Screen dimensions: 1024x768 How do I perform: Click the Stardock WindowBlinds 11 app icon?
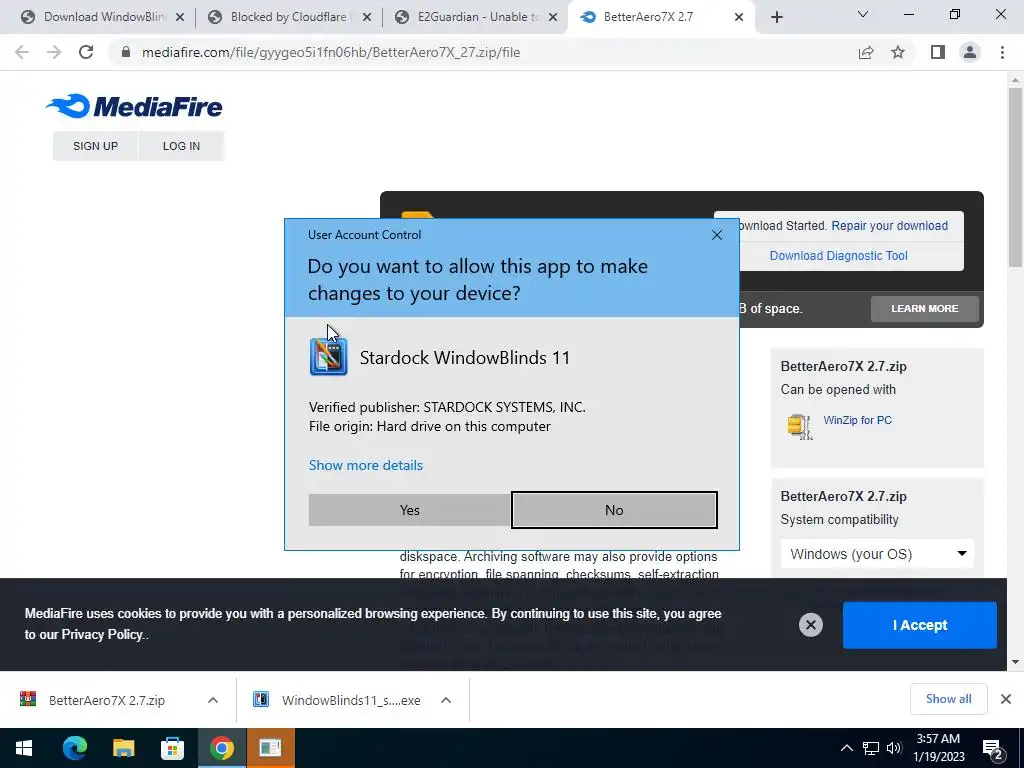click(x=328, y=357)
